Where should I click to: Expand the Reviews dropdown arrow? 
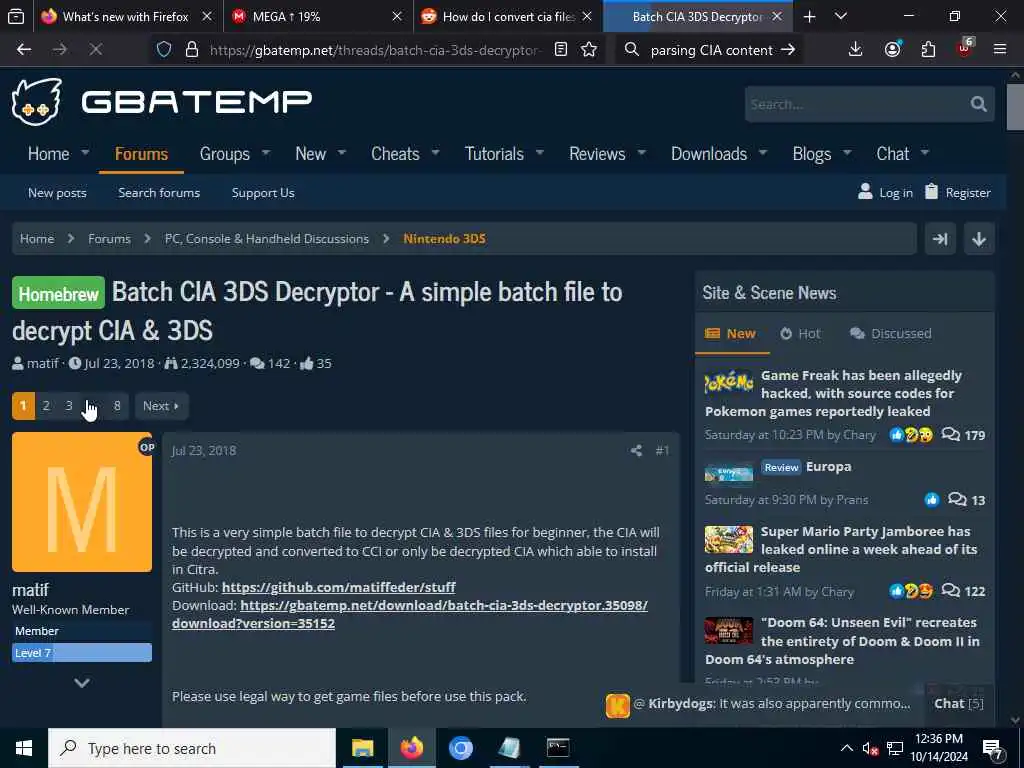tap(641, 153)
